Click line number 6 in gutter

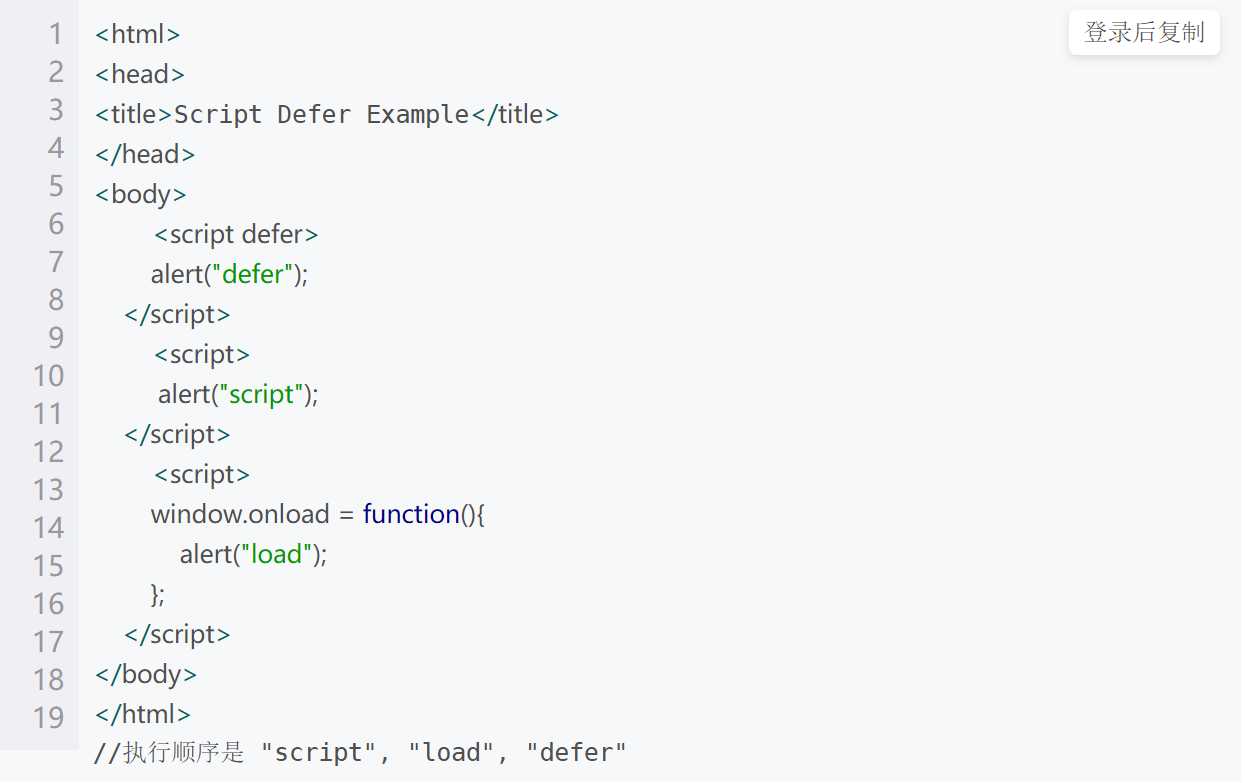coord(56,224)
